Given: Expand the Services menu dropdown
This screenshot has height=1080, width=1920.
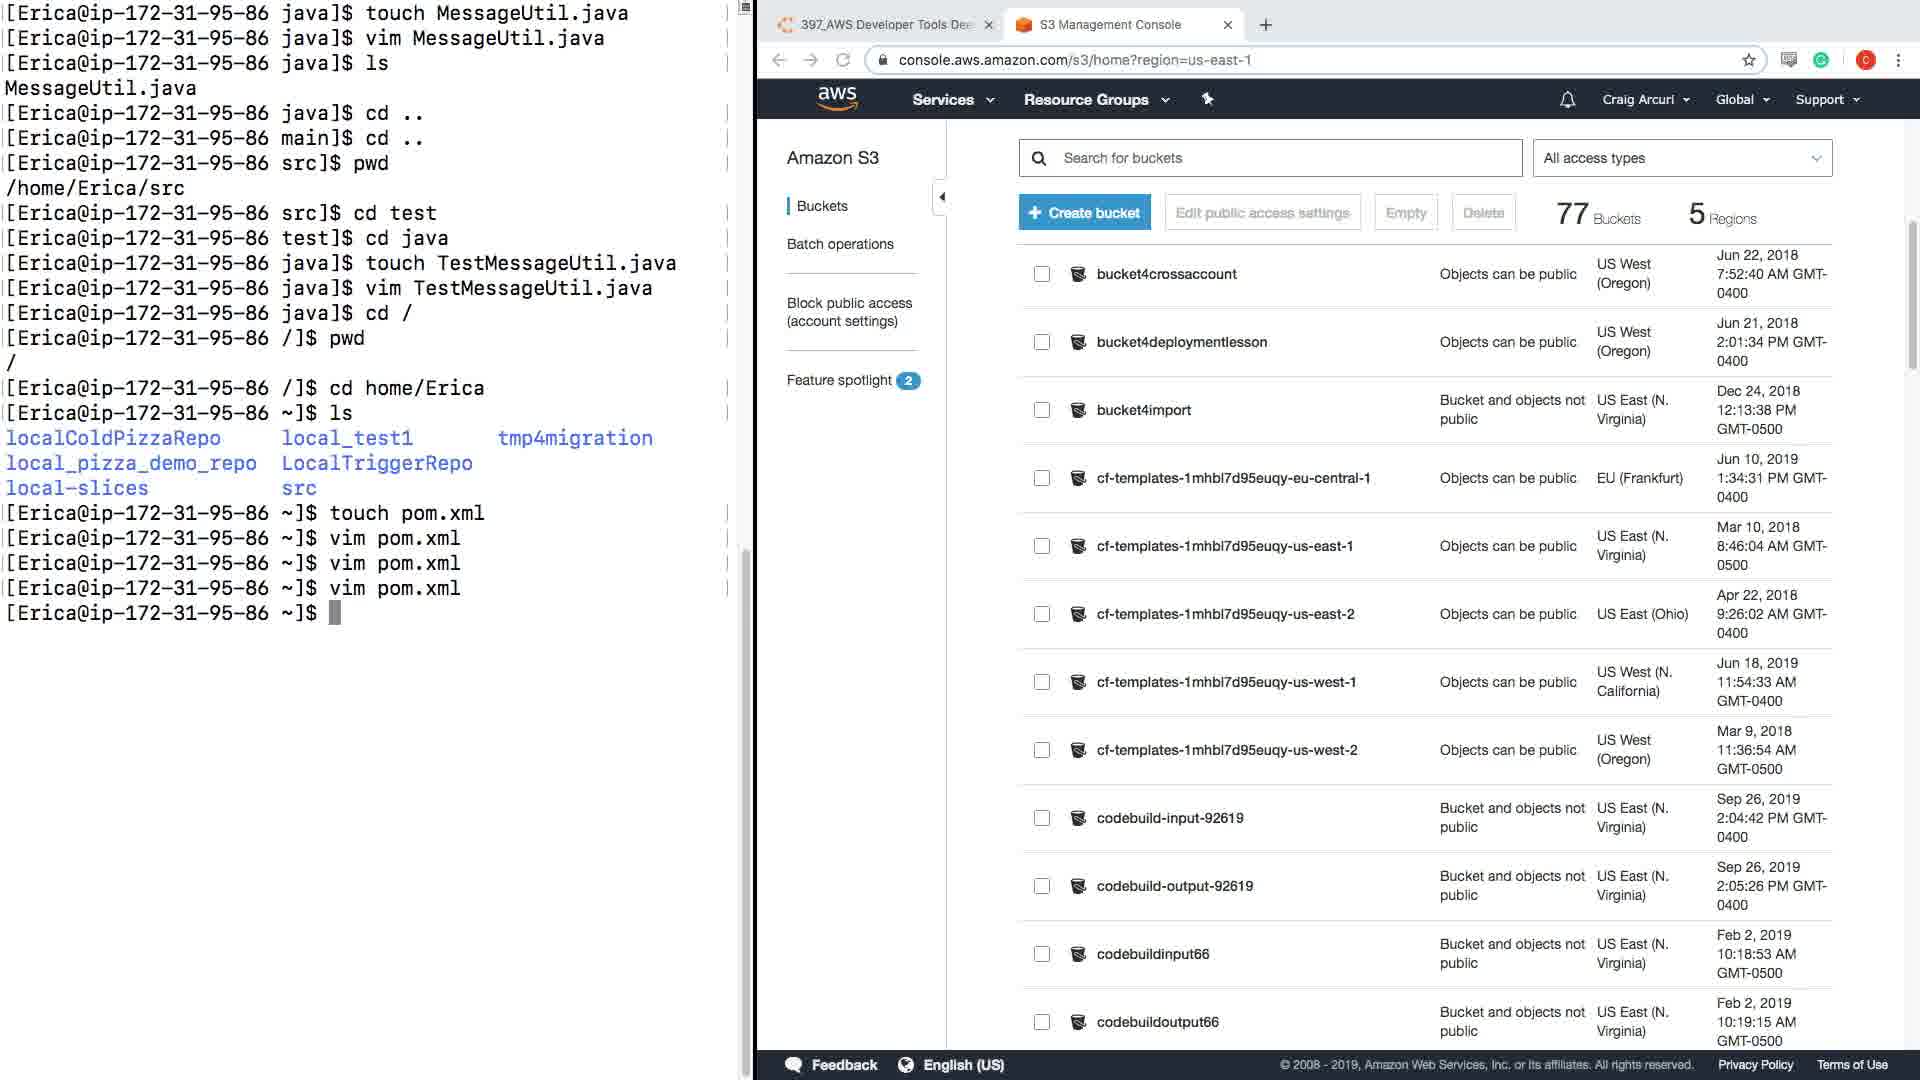Looking at the screenshot, I should tap(952, 99).
